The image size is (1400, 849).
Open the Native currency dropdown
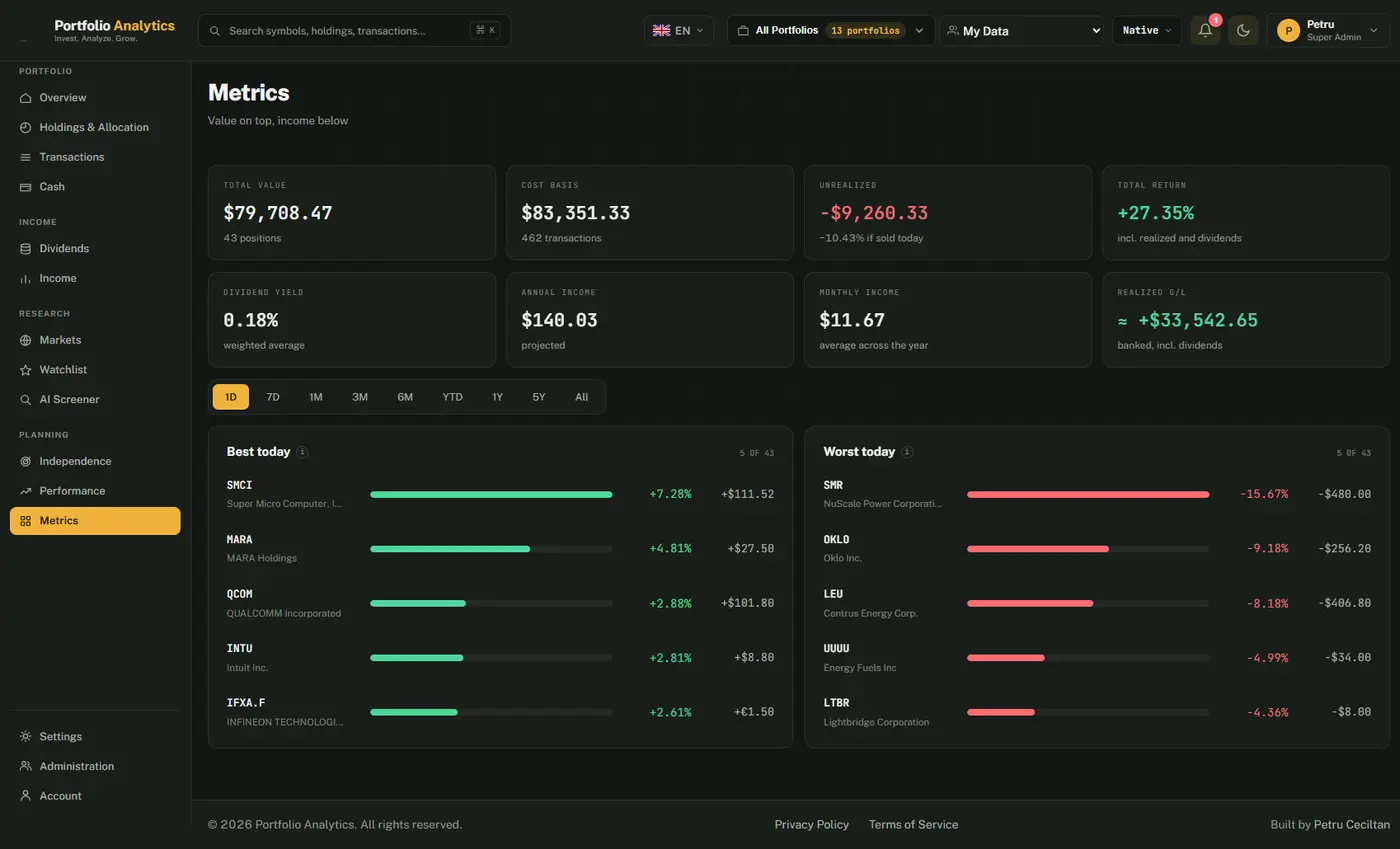click(1147, 30)
